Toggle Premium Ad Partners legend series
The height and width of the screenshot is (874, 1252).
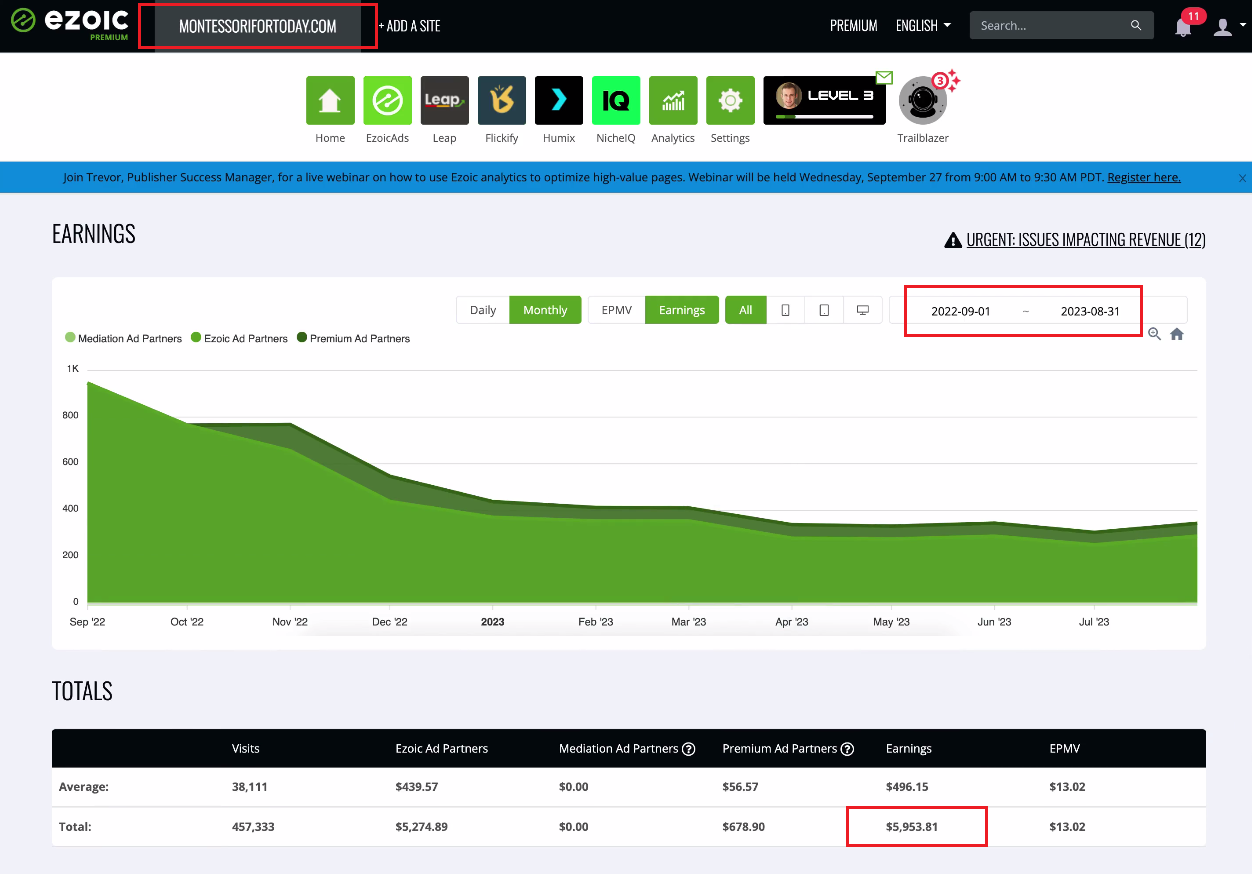353,338
